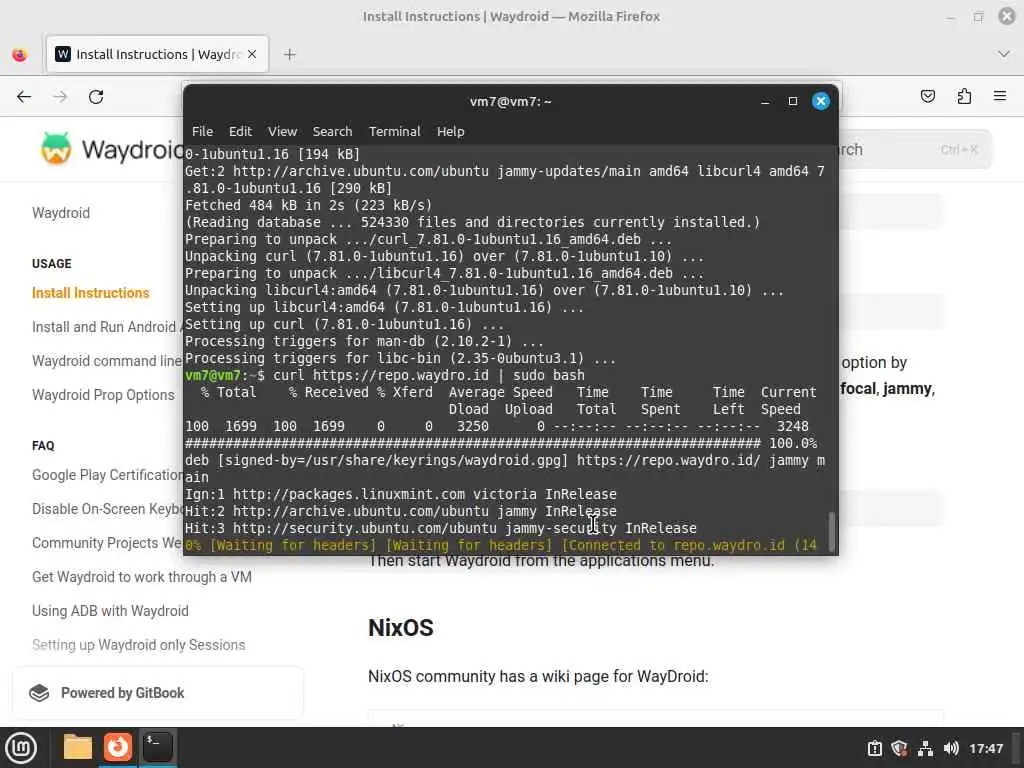Viewport: 1024px width, 768px height.
Task: Minimize the vm7@vm7 terminal window
Action: click(x=765, y=101)
